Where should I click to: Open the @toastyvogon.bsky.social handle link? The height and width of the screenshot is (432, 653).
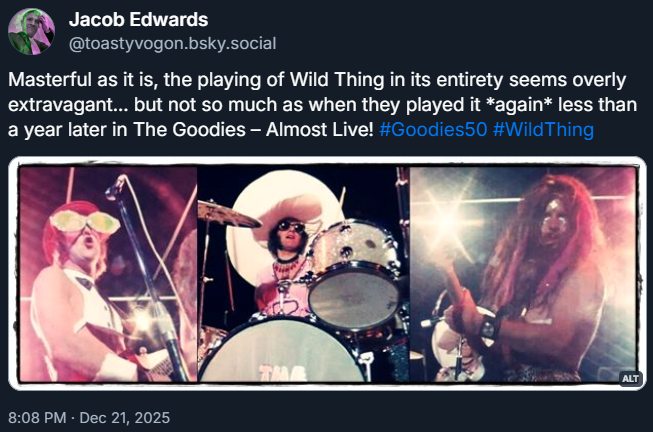coord(171,44)
